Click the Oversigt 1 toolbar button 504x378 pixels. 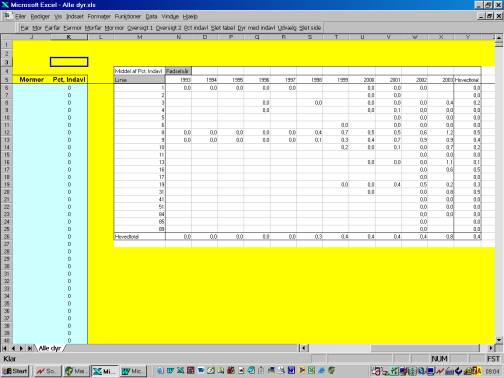139,28
